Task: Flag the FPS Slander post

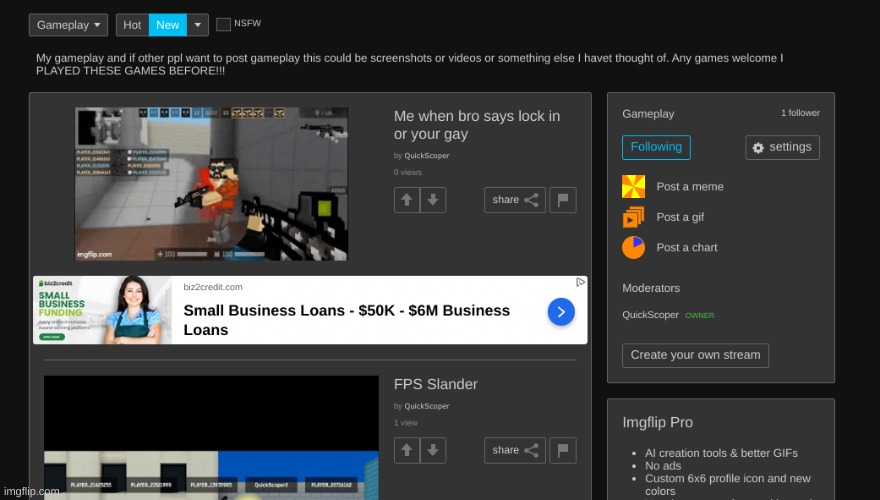Action: (x=563, y=450)
